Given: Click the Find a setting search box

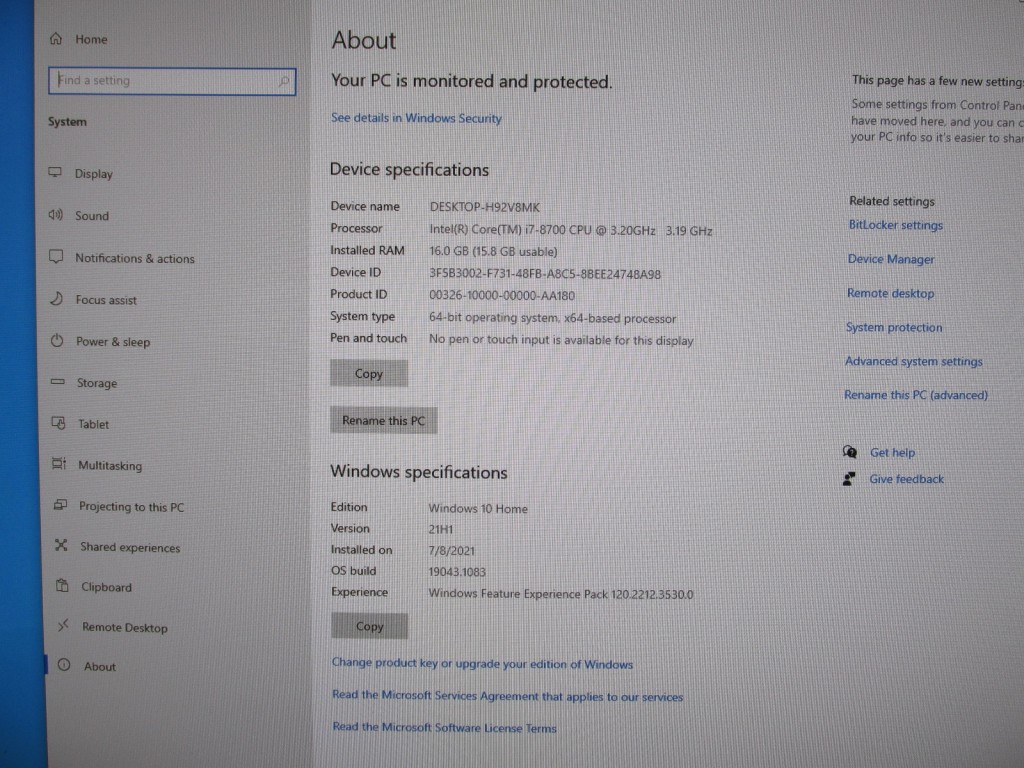Looking at the screenshot, I should 172,81.
